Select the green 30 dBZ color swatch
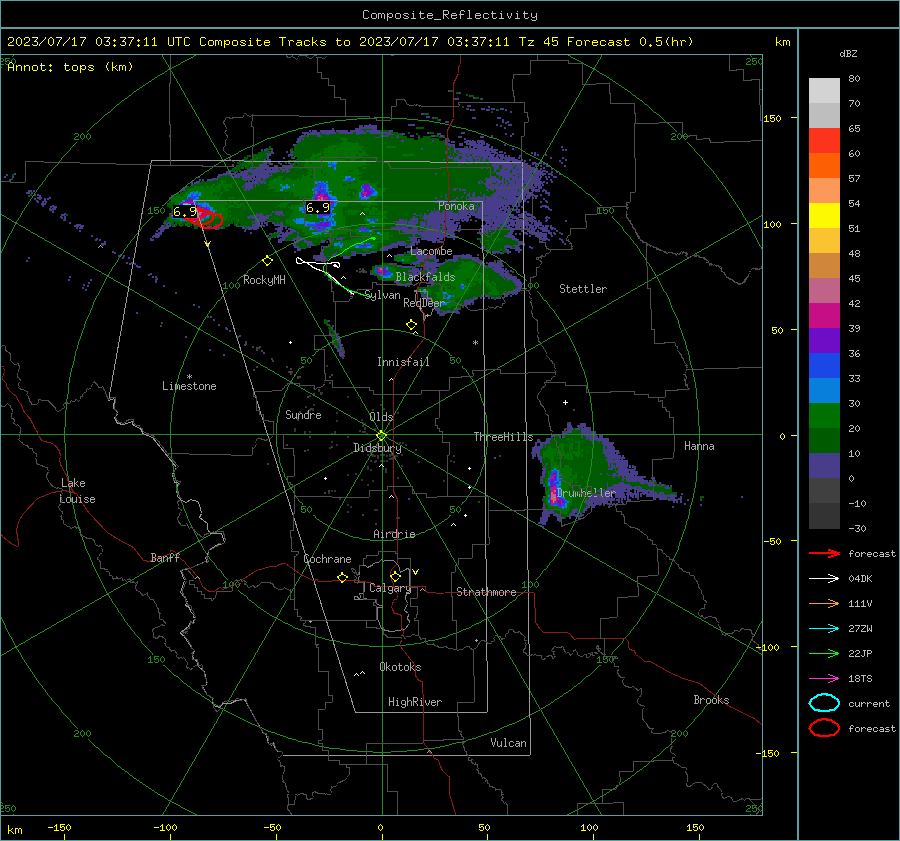Image resolution: width=900 pixels, height=841 pixels. (824, 415)
